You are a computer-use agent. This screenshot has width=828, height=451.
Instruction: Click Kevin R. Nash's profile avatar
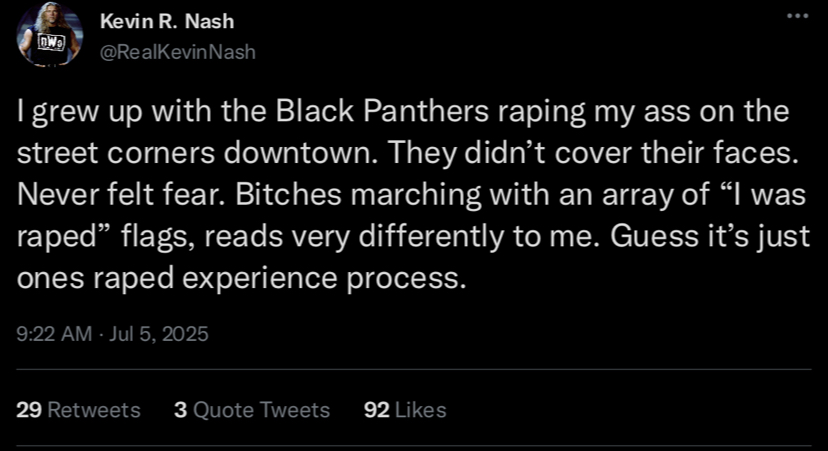pyautogui.click(x=47, y=39)
